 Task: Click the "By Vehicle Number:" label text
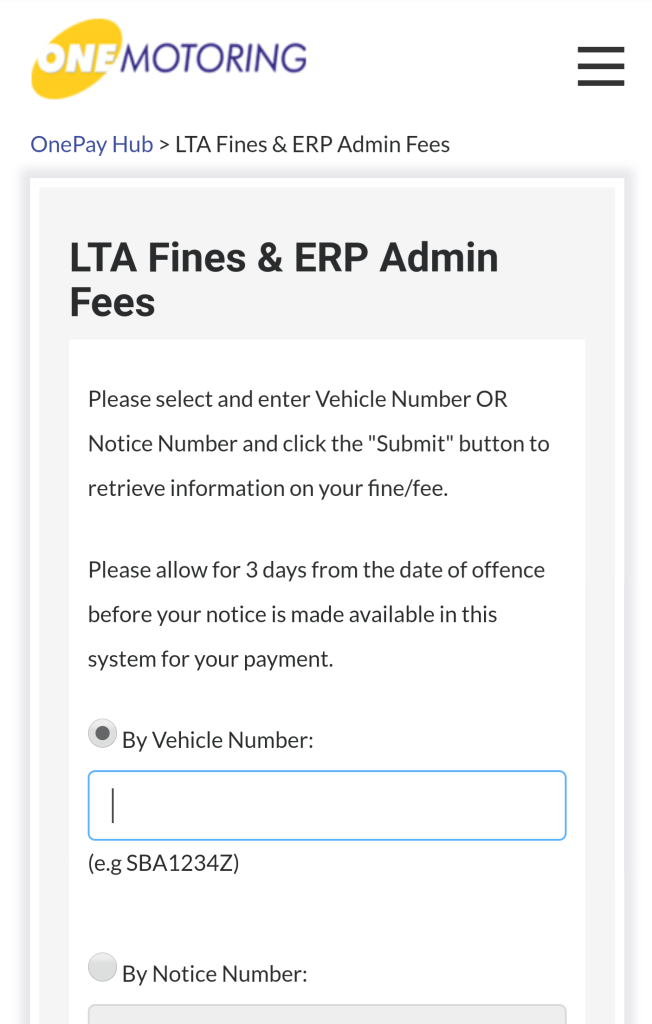218,741
